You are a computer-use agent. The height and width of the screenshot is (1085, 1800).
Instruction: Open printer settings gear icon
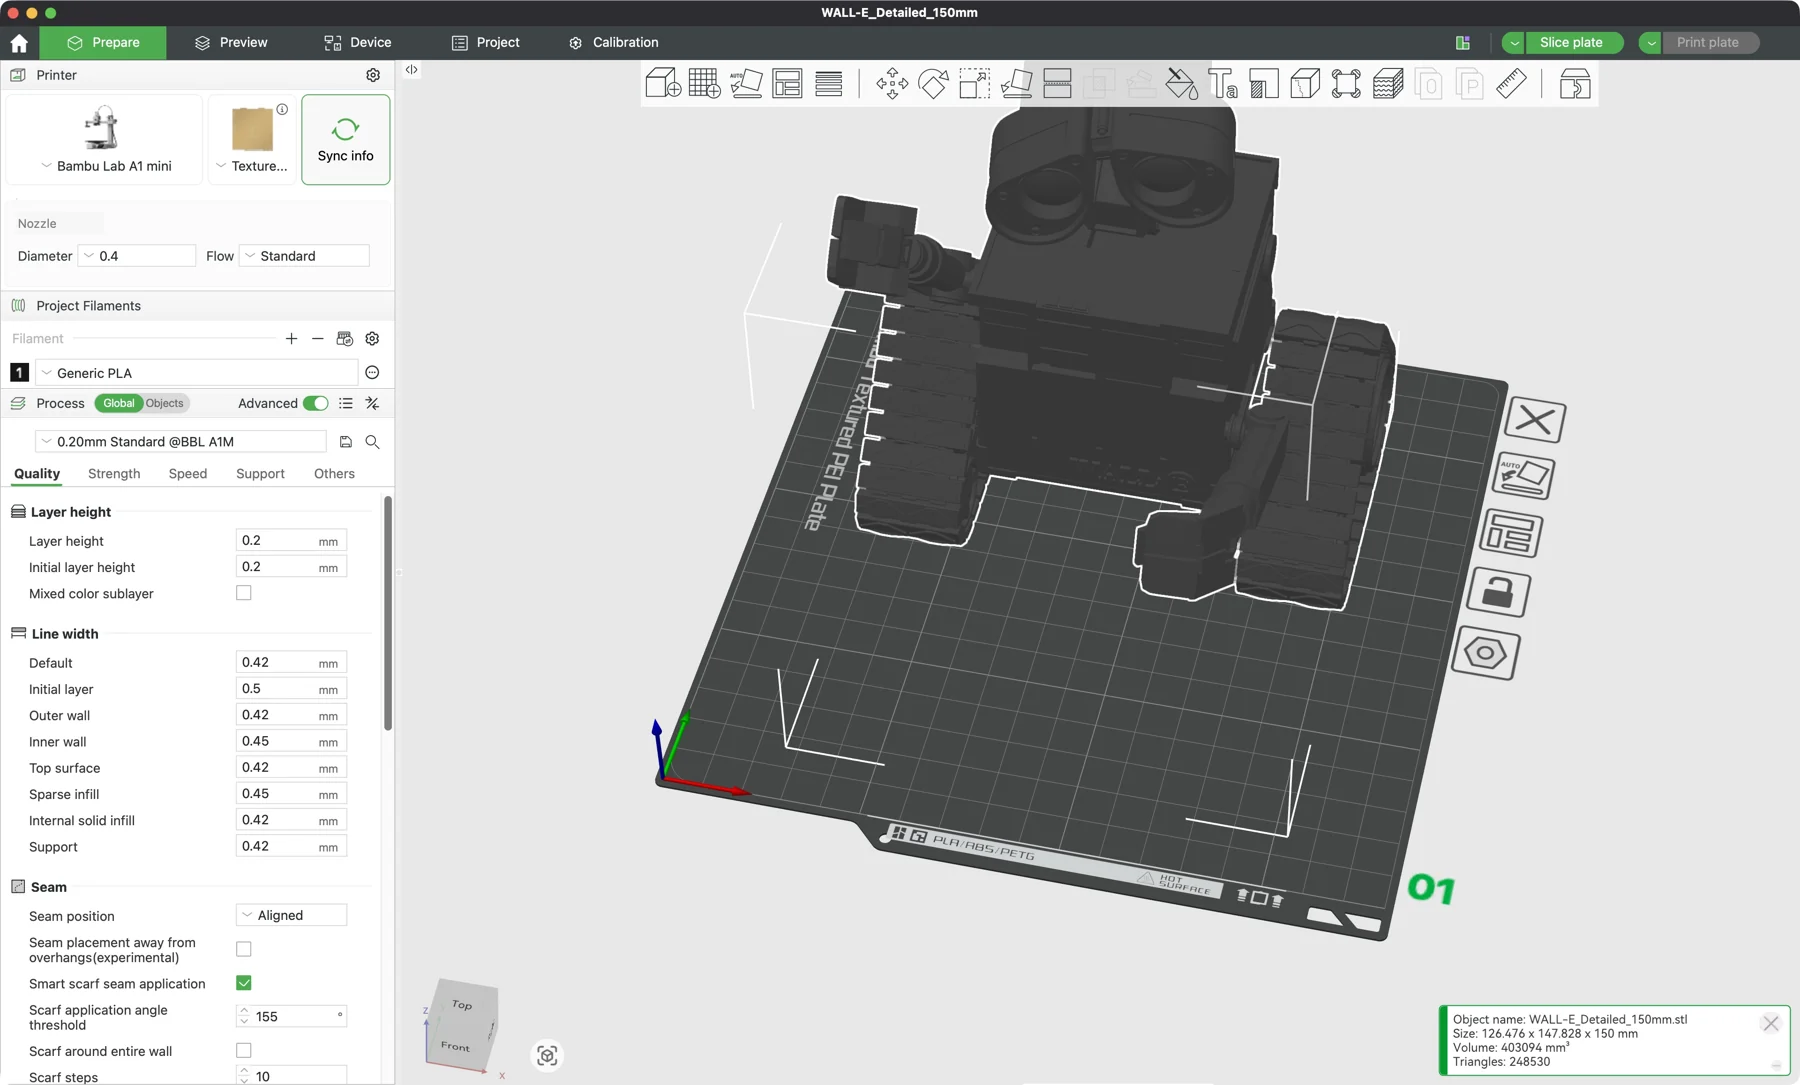[x=373, y=75]
